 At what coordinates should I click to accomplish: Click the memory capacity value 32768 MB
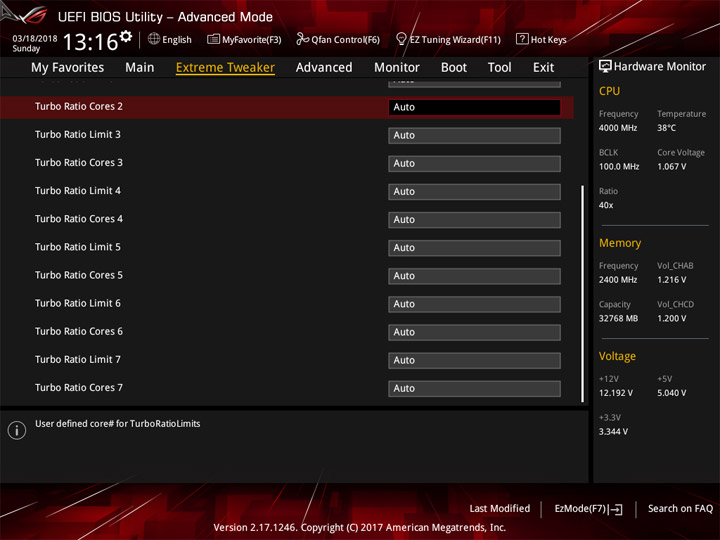click(619, 319)
